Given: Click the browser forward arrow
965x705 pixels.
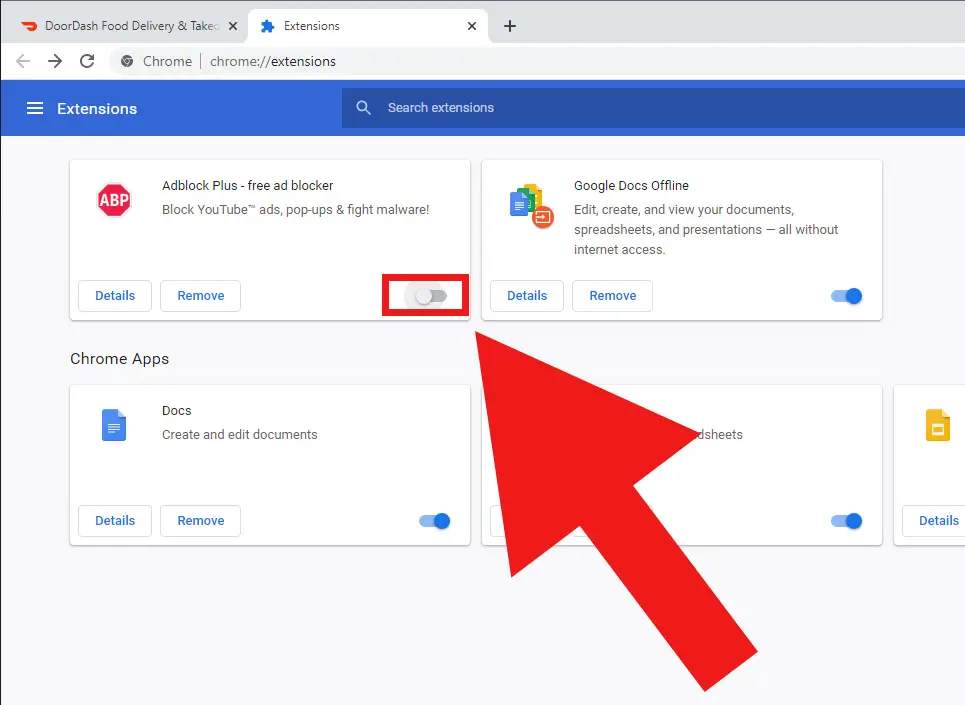Looking at the screenshot, I should (55, 61).
